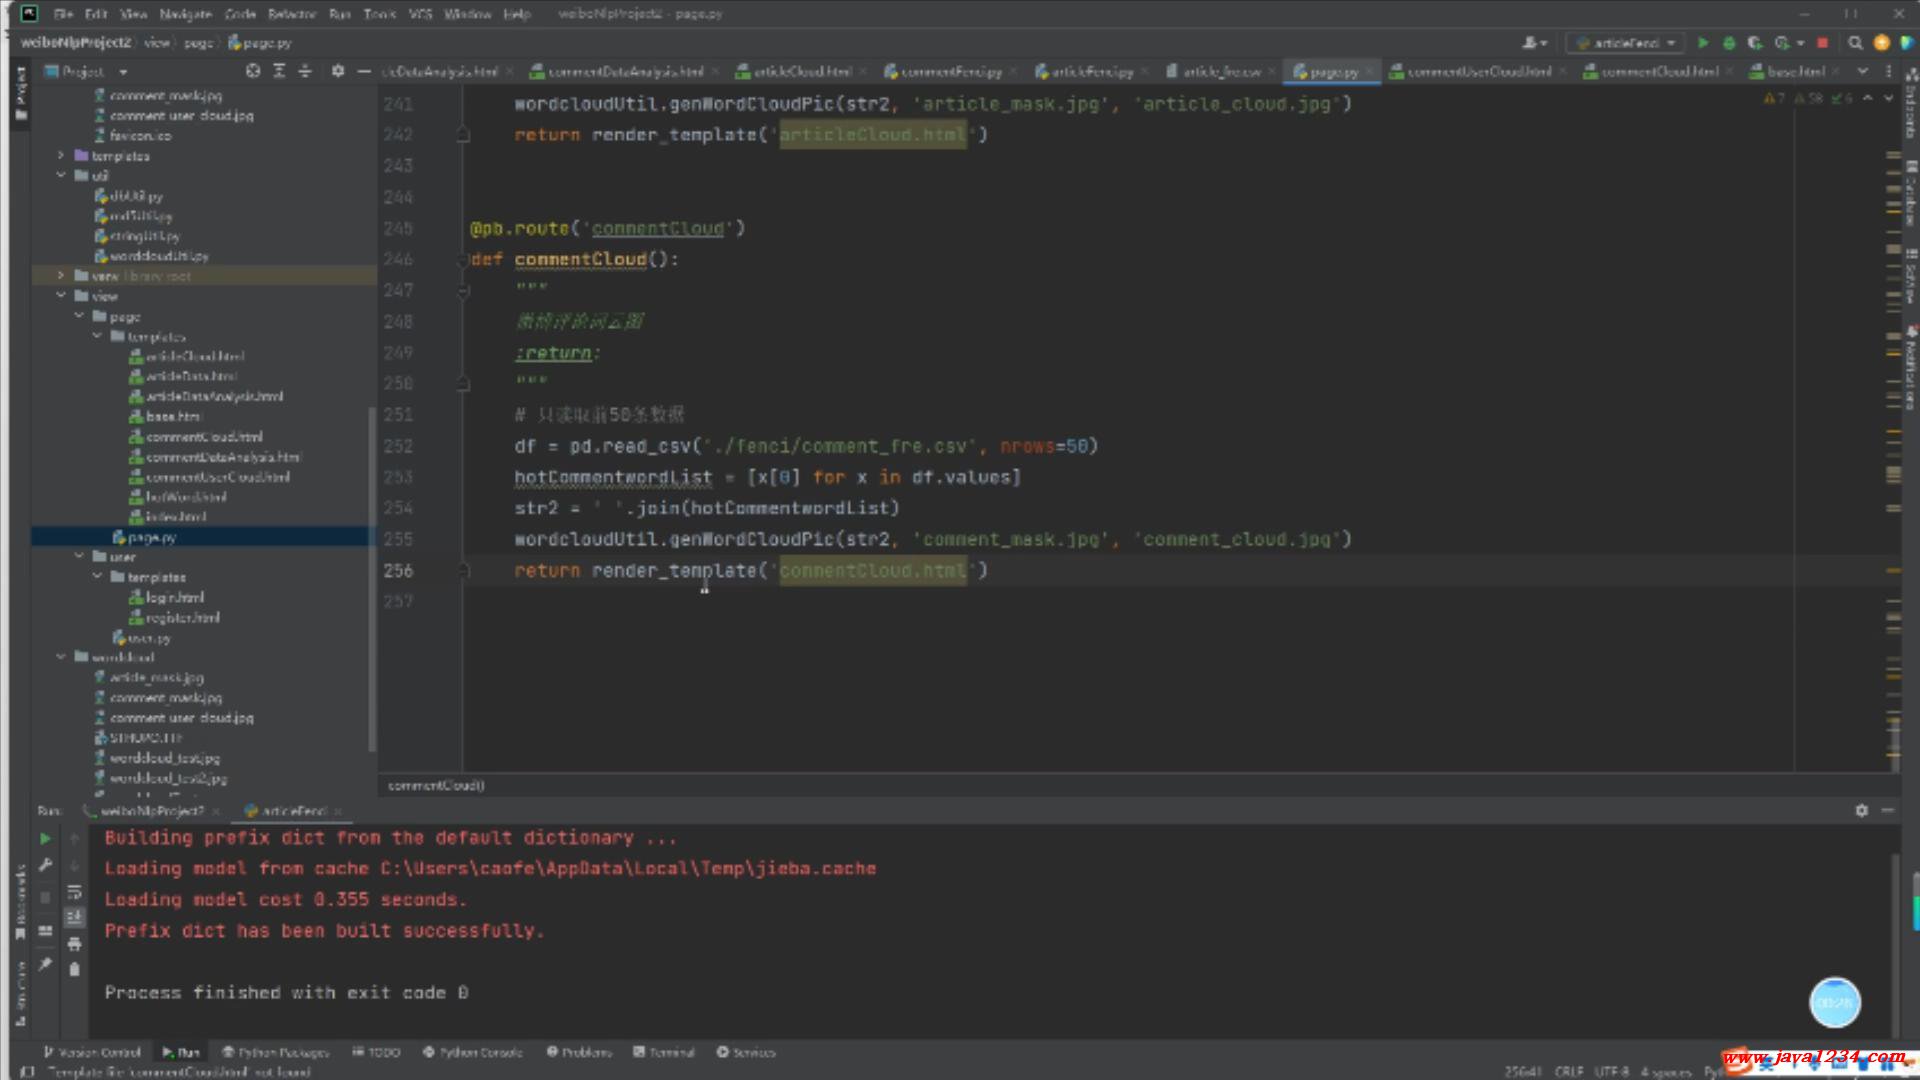
Task: Select wordcloudUtil.py in project tree
Action: tap(158, 256)
